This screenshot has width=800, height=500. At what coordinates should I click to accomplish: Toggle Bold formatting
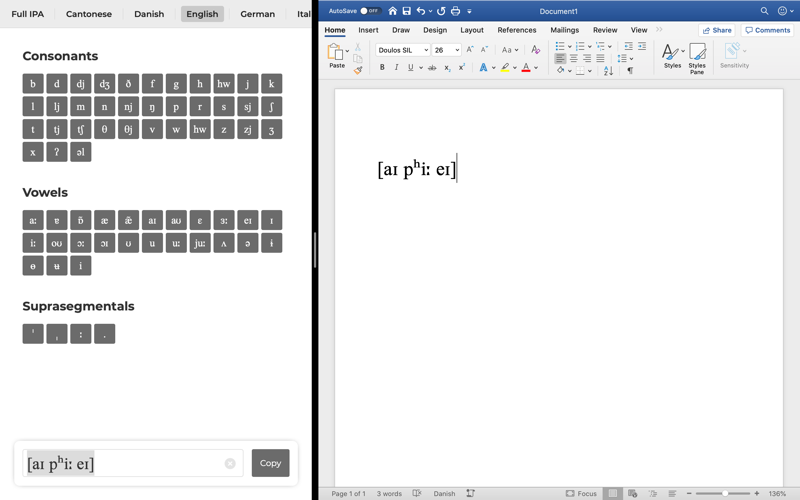pos(382,67)
